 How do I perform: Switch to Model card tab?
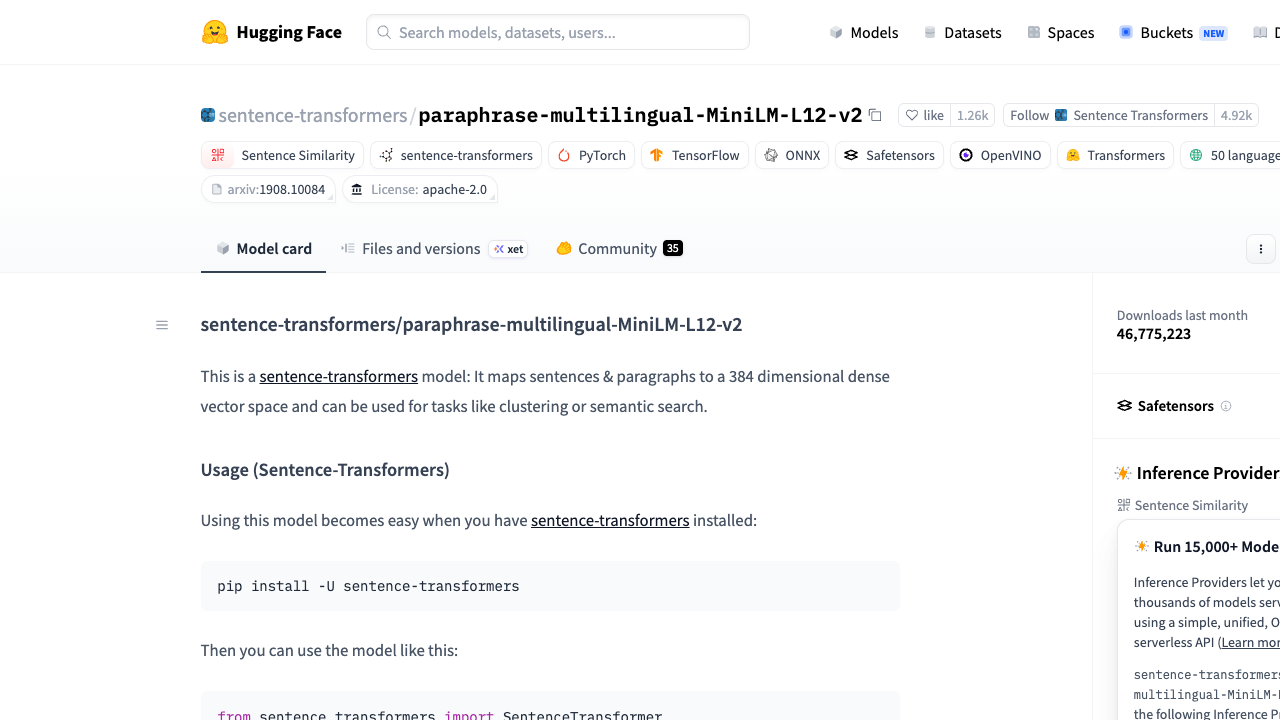263,249
